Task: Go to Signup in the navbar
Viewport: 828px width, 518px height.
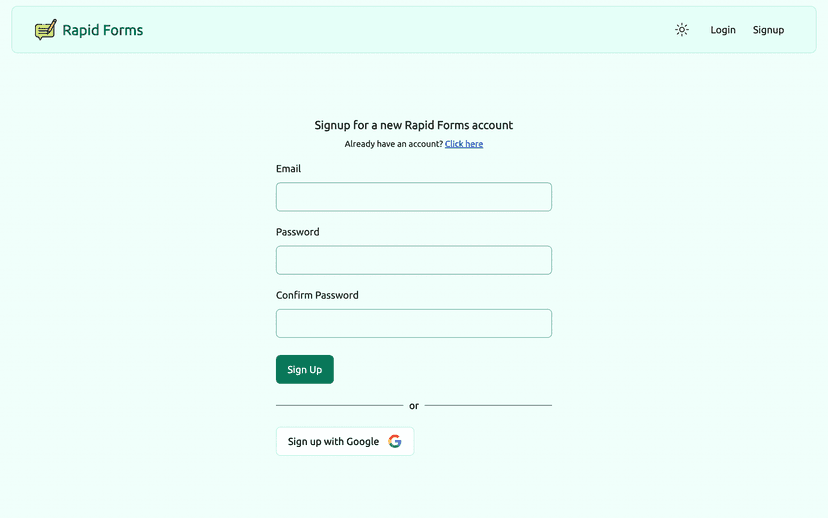Action: 768,30
